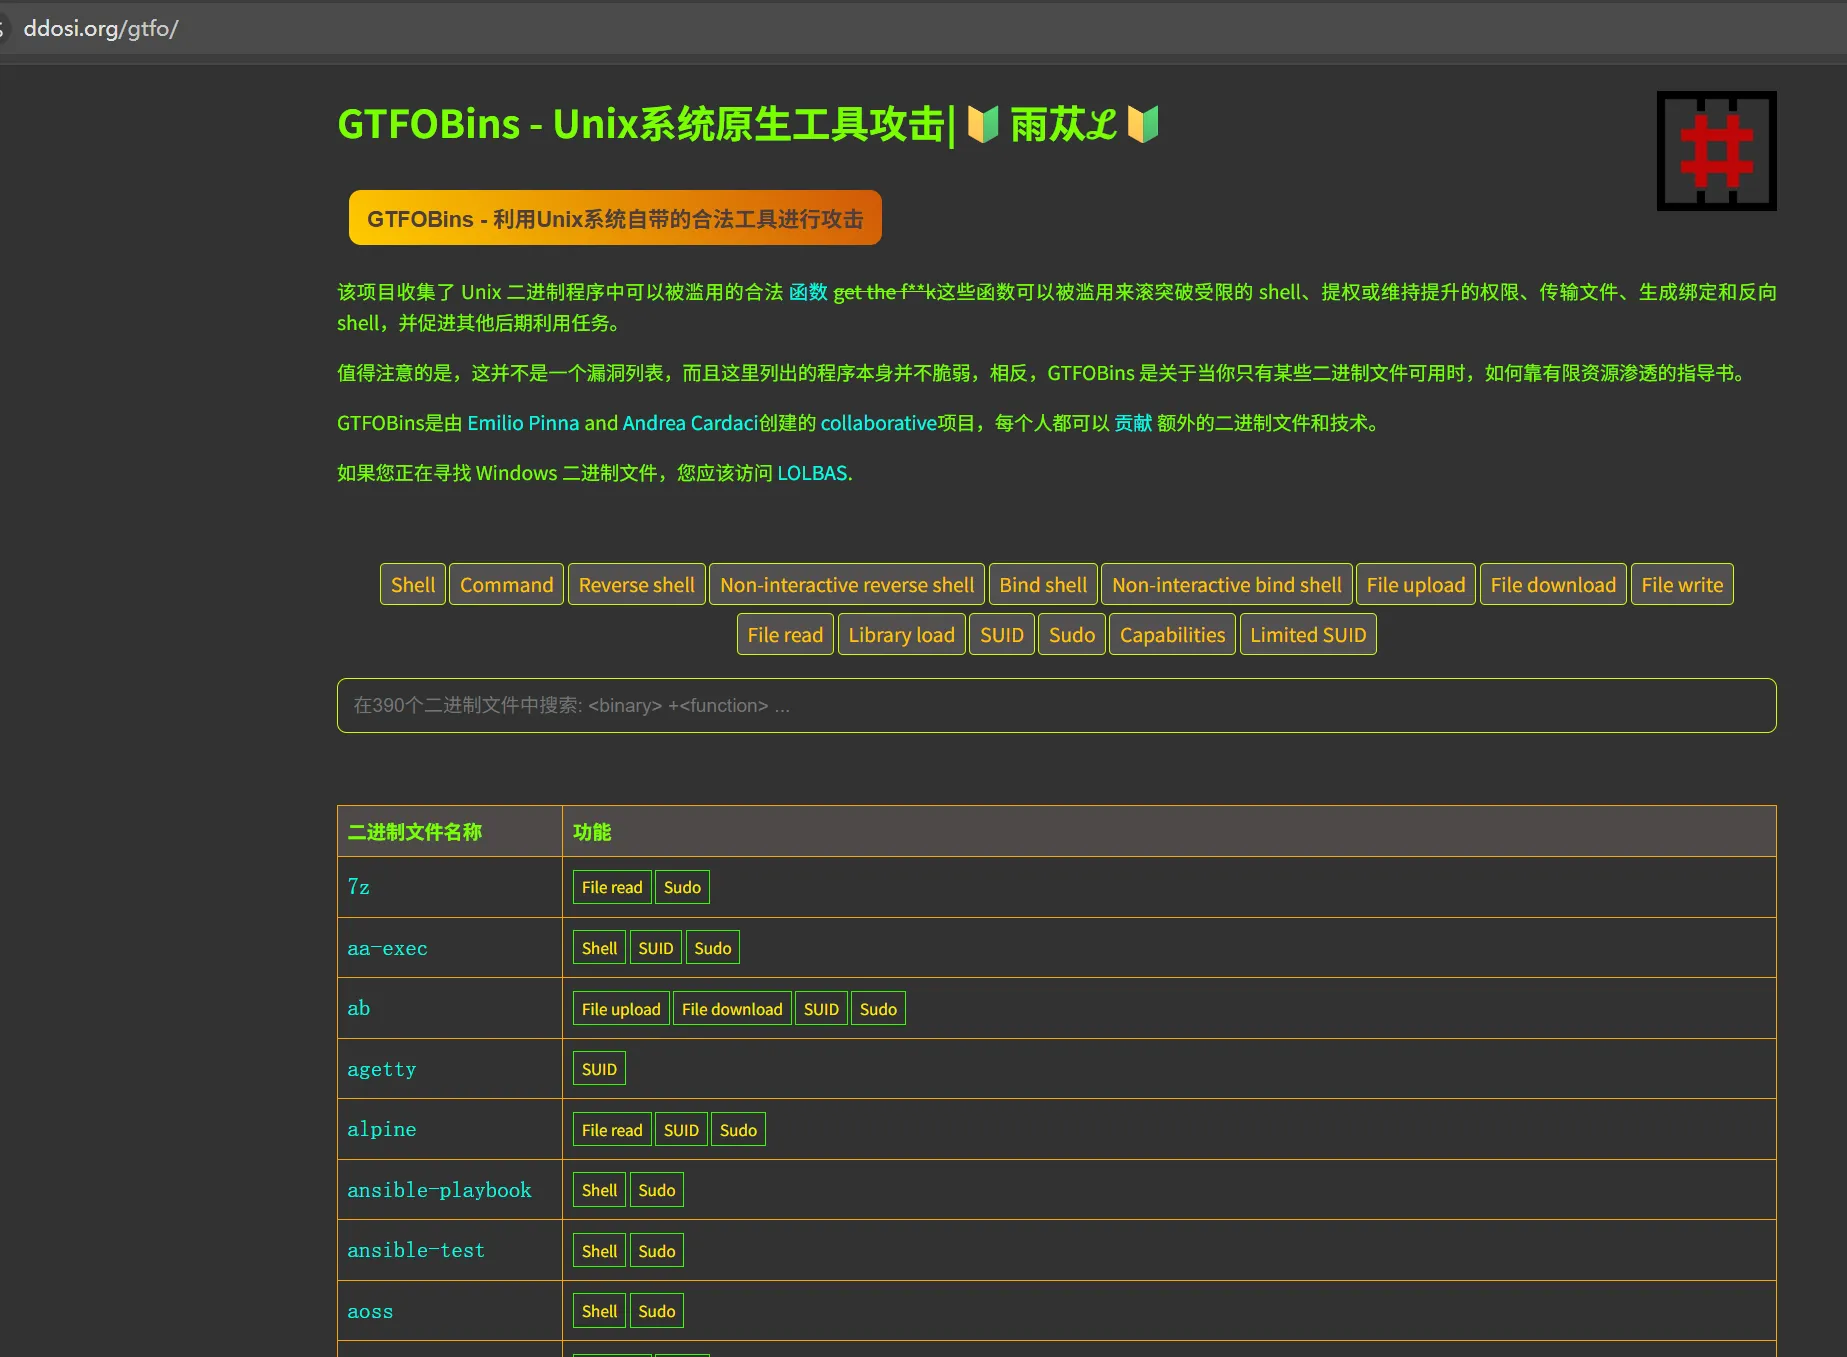The image size is (1847, 1357).
Task: Open the aoss binary link
Action: click(370, 1311)
